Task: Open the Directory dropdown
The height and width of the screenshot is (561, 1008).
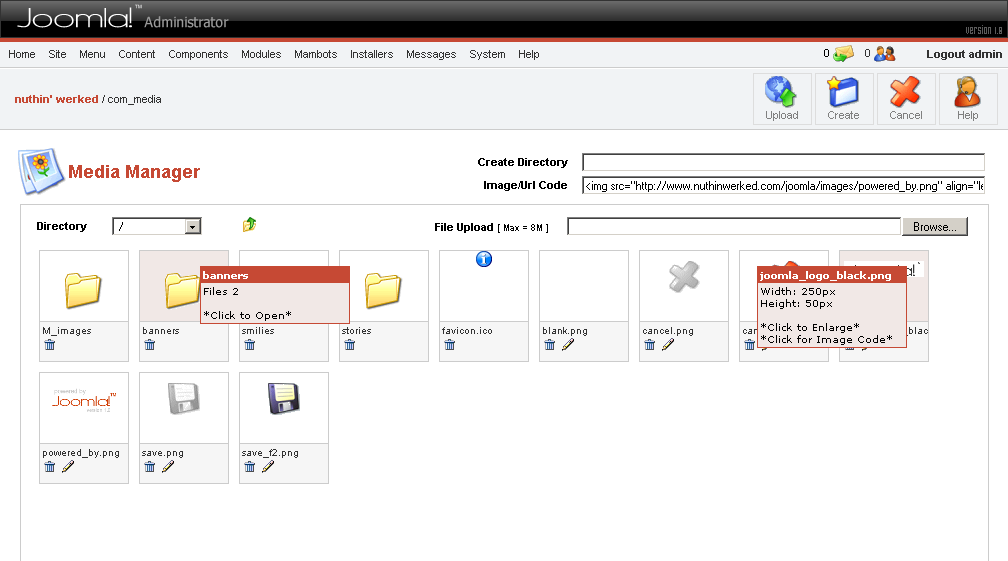Action: click(157, 226)
